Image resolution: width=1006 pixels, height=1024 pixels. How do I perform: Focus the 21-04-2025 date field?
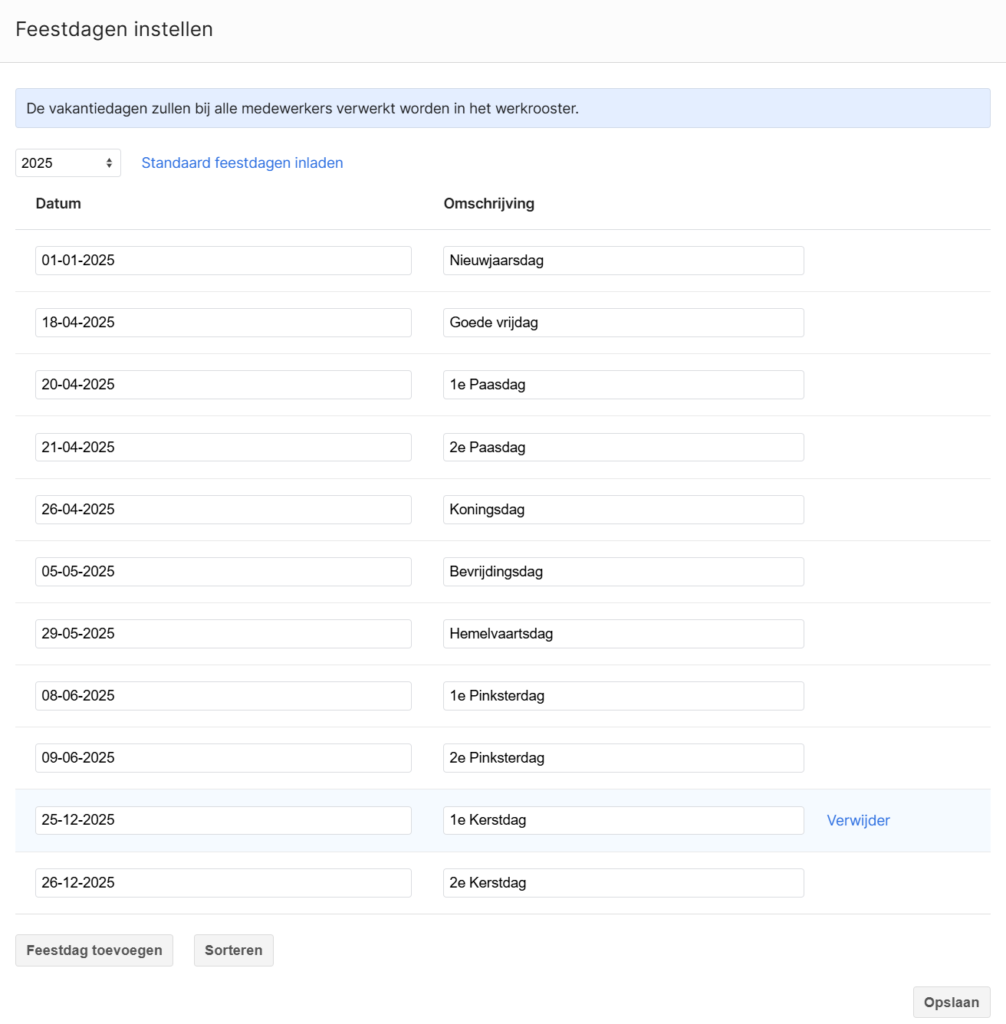pos(223,447)
